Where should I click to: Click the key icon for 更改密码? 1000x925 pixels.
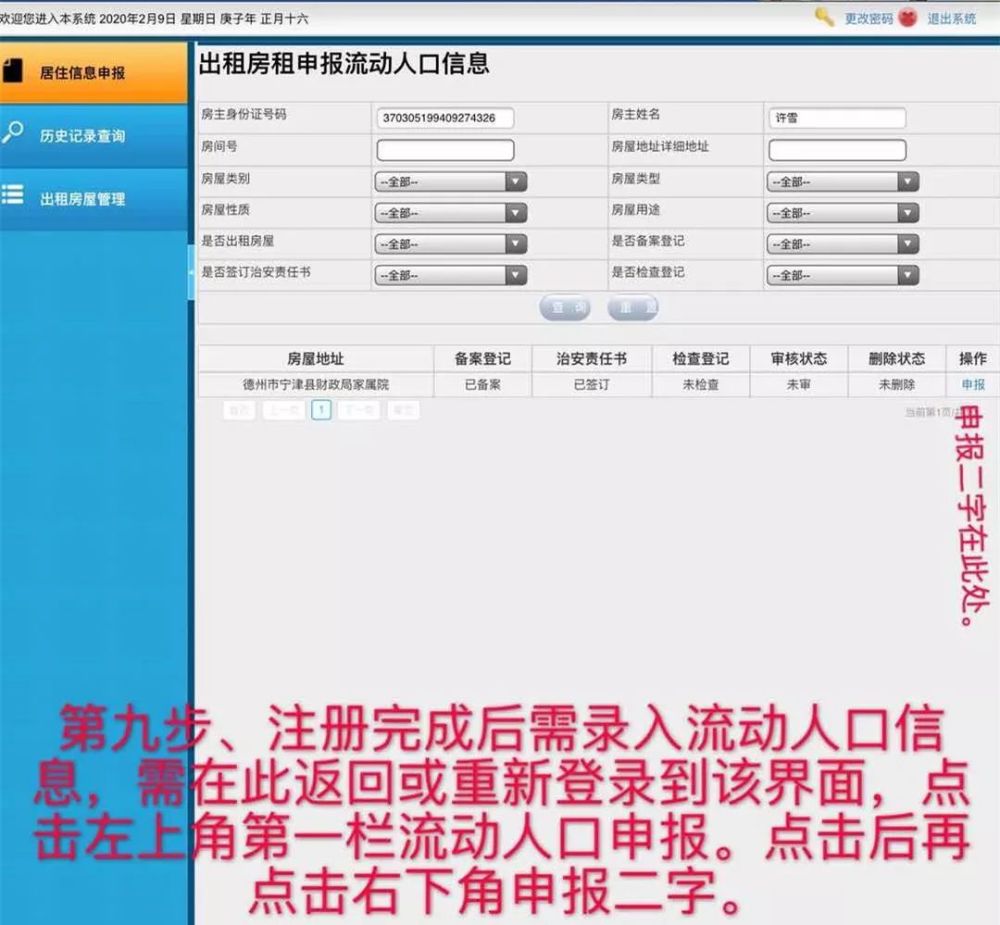[x=825, y=17]
